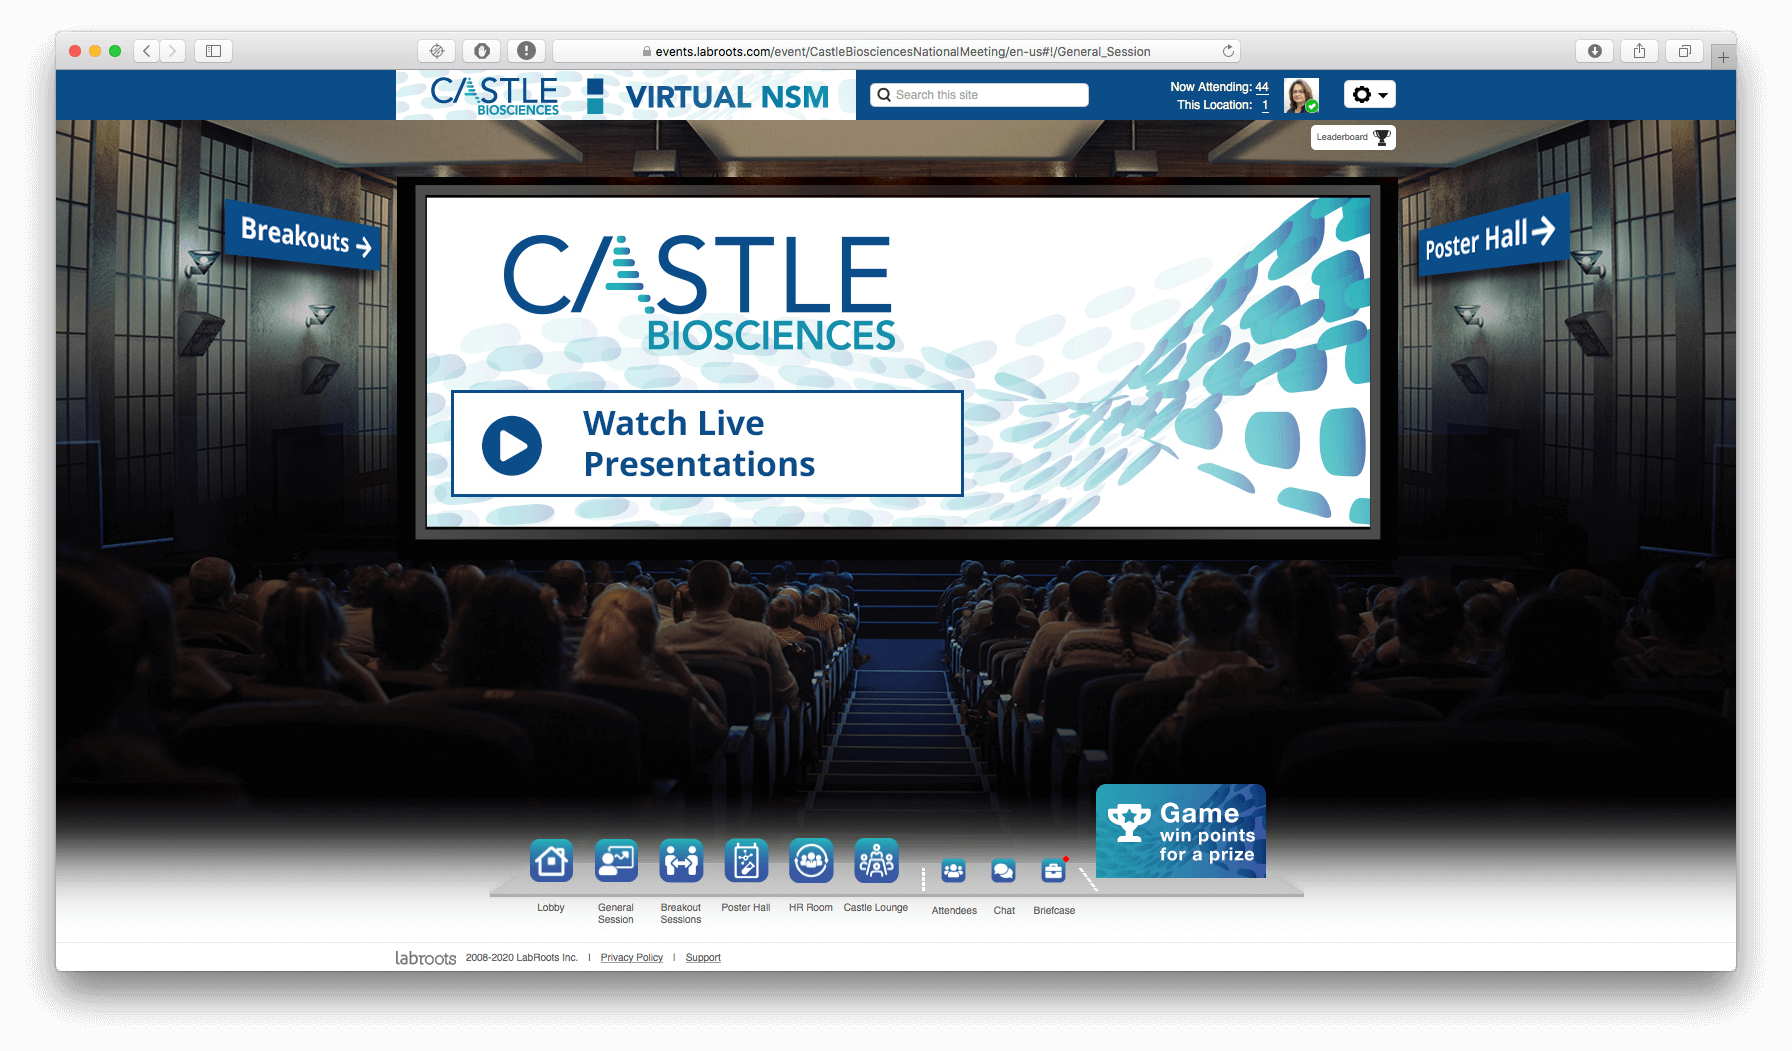Viewport: 1792px width, 1051px height.
Task: Follow the Breakouts arrow sign
Action: coord(304,236)
